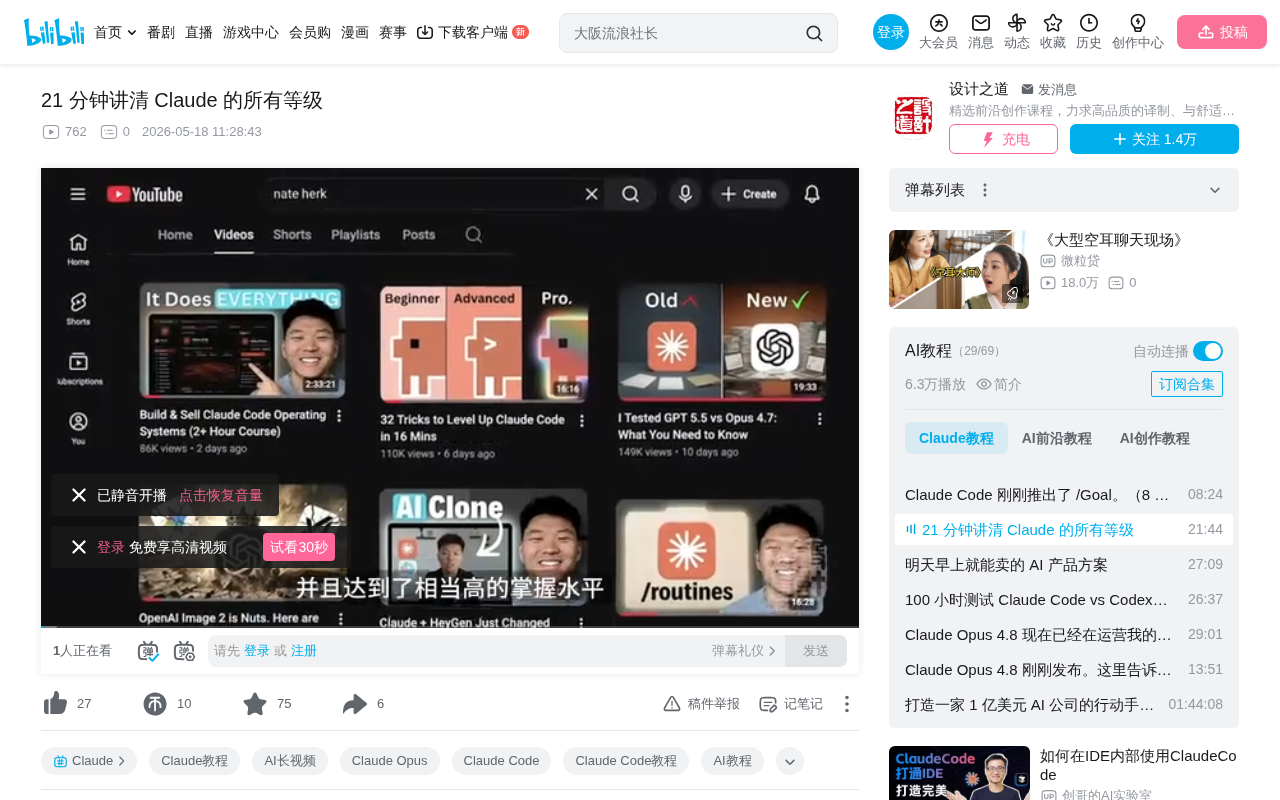Toggle 自动连播 autoplay switch
This screenshot has width=1280, height=800.
pyautogui.click(x=1208, y=351)
